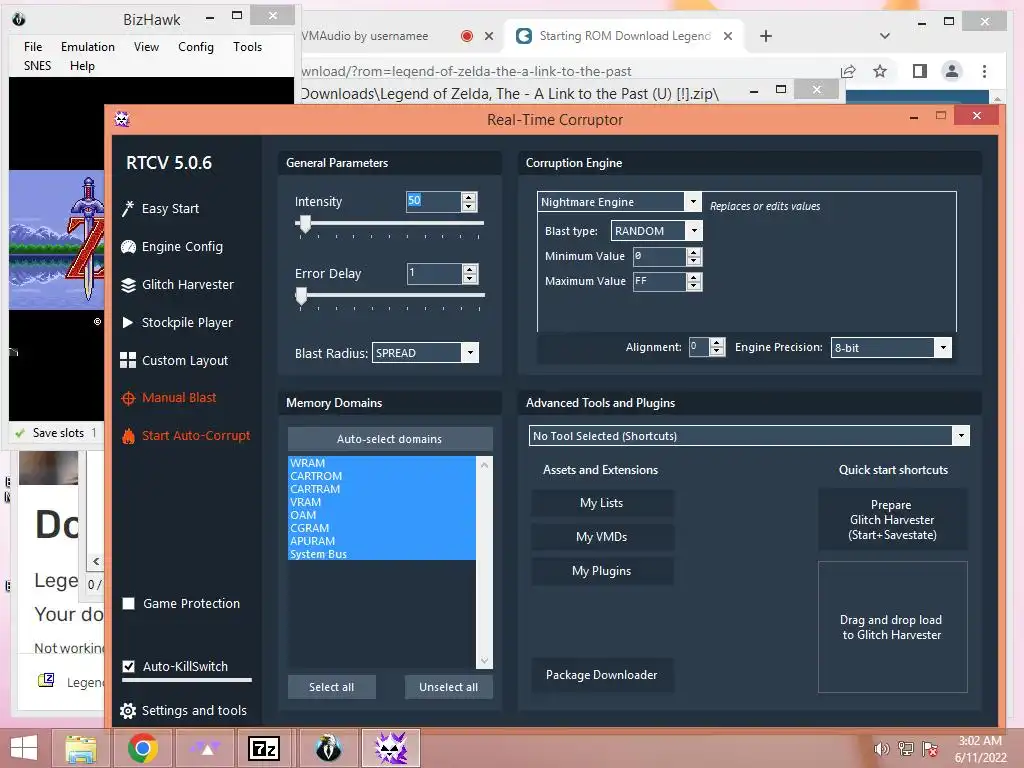Screen dimensions: 1024x768
Task: Click Start Auto-Corrupt flame icon
Action: (128, 436)
